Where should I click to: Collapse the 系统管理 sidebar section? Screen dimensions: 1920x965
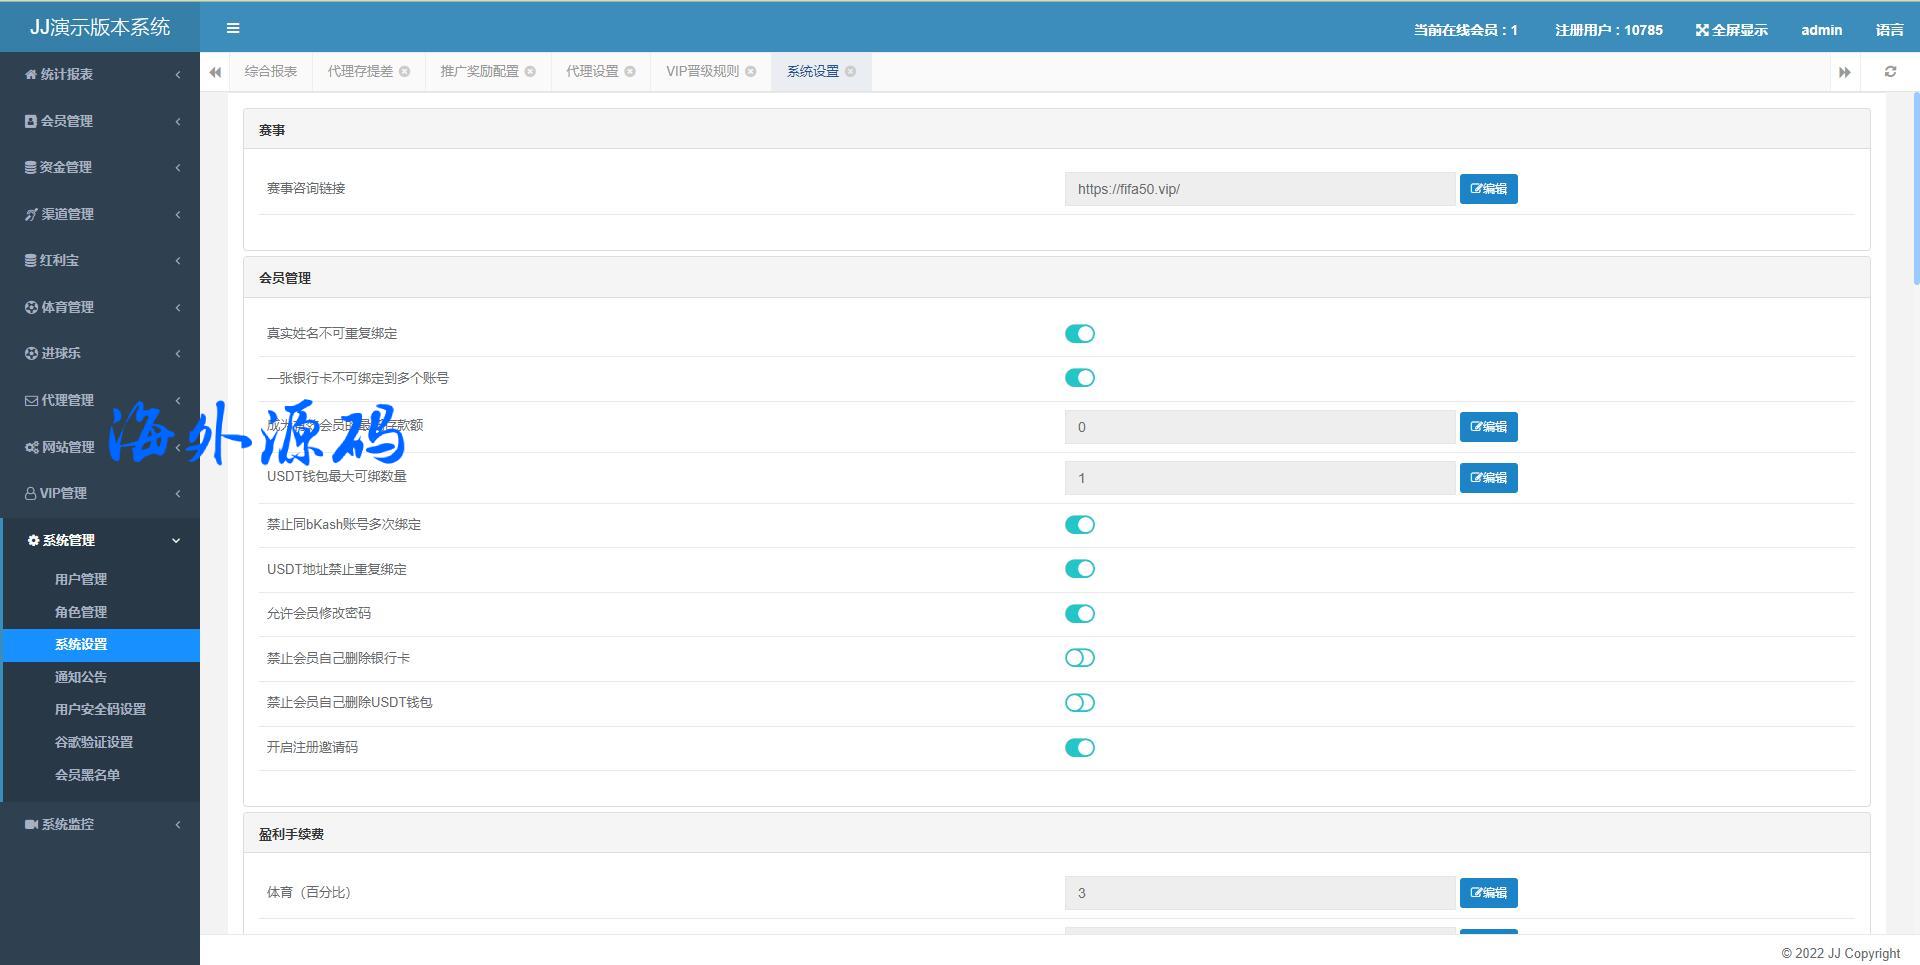[x=100, y=540]
